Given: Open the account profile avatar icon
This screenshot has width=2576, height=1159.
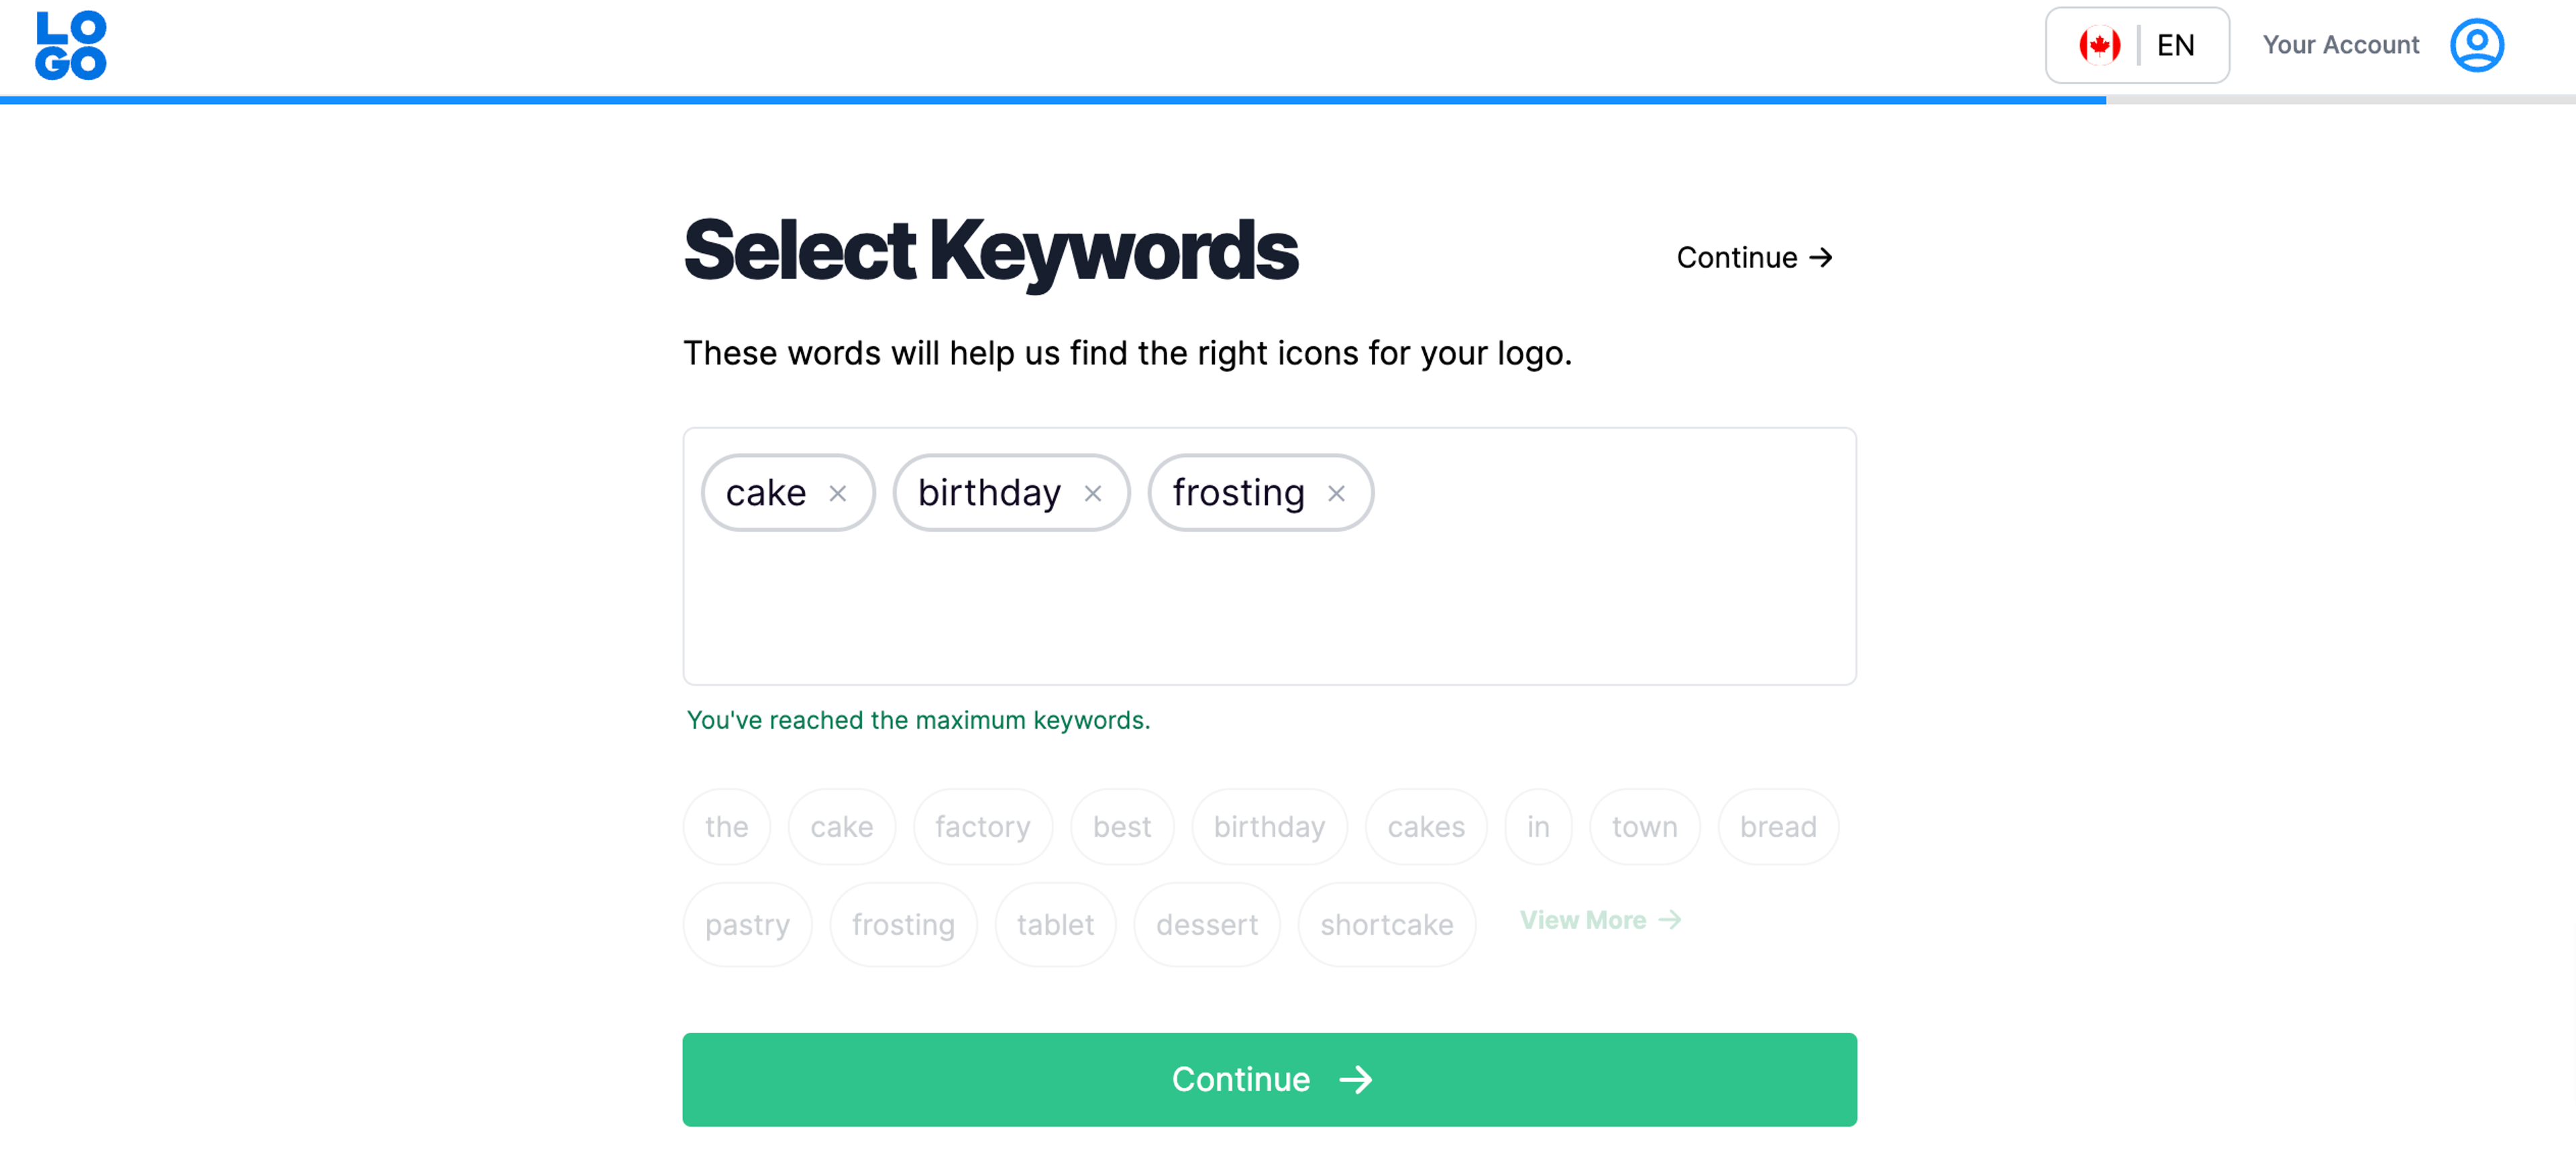Looking at the screenshot, I should (2476, 45).
